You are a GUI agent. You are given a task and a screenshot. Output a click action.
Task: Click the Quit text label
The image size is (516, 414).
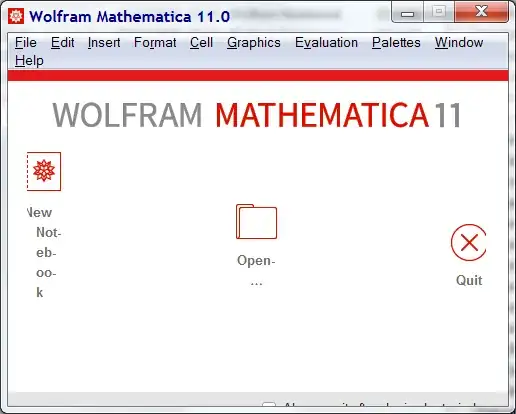[469, 280]
